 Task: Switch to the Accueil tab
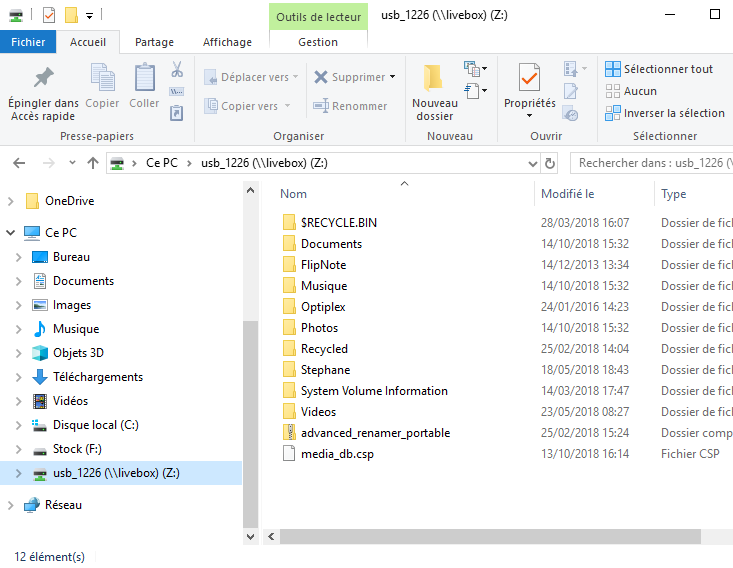[x=88, y=42]
